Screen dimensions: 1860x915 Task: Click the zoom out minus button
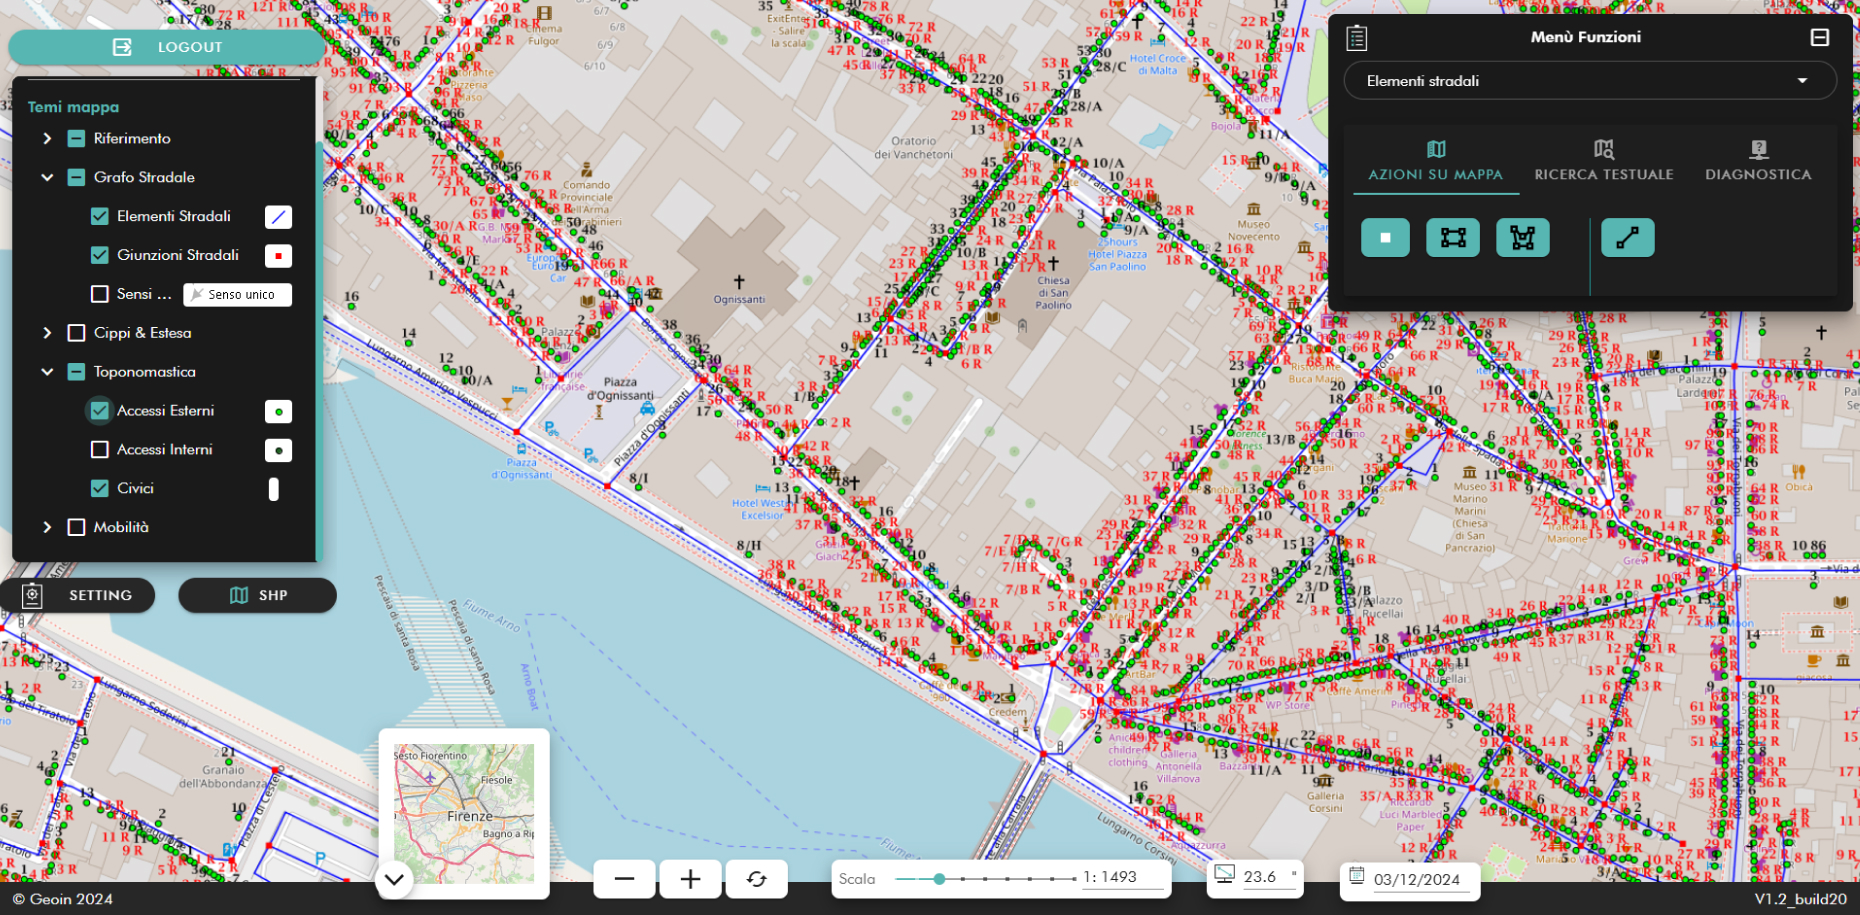(625, 879)
